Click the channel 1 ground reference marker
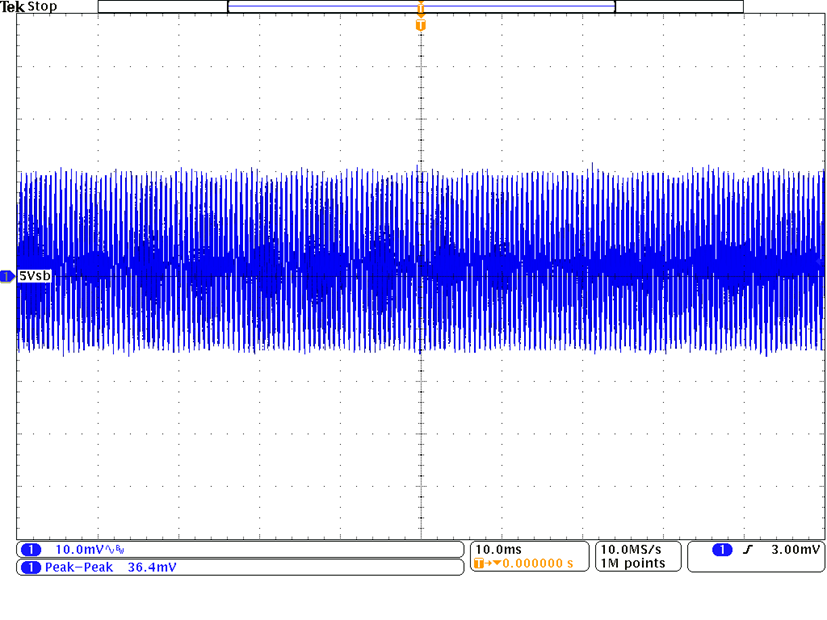827x620 pixels. point(7,276)
